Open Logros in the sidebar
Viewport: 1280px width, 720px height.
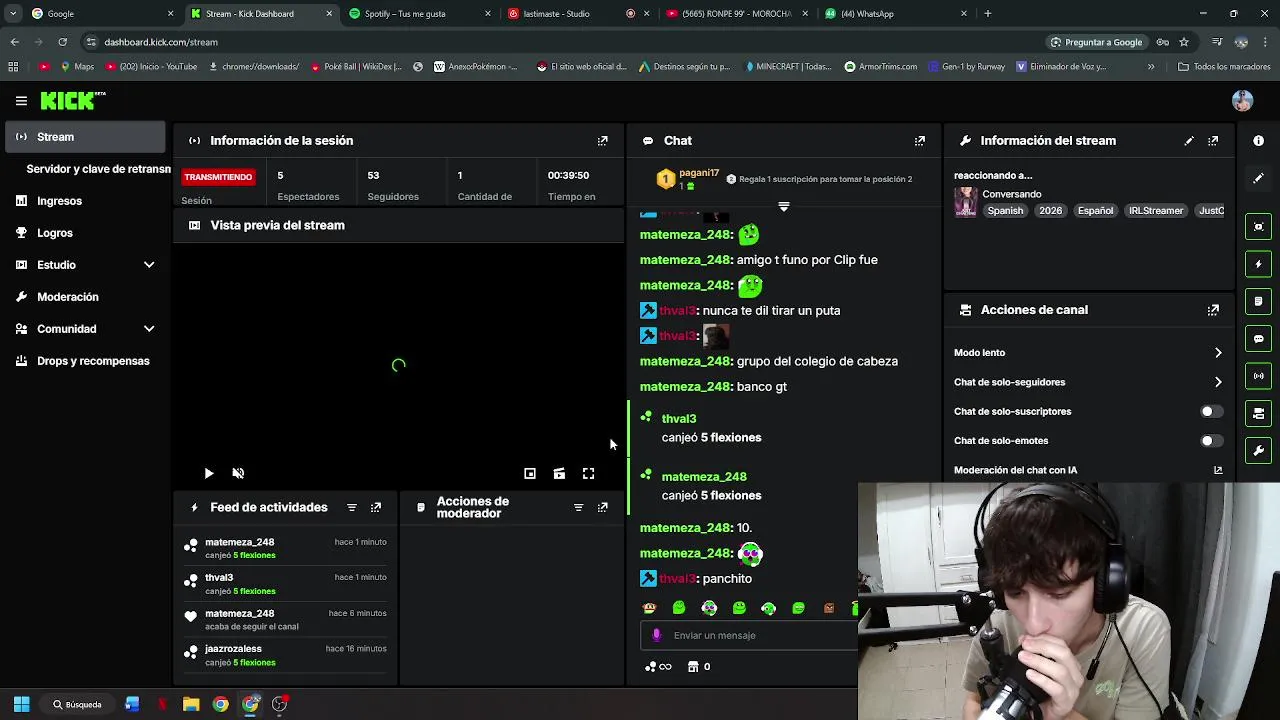(x=85, y=233)
